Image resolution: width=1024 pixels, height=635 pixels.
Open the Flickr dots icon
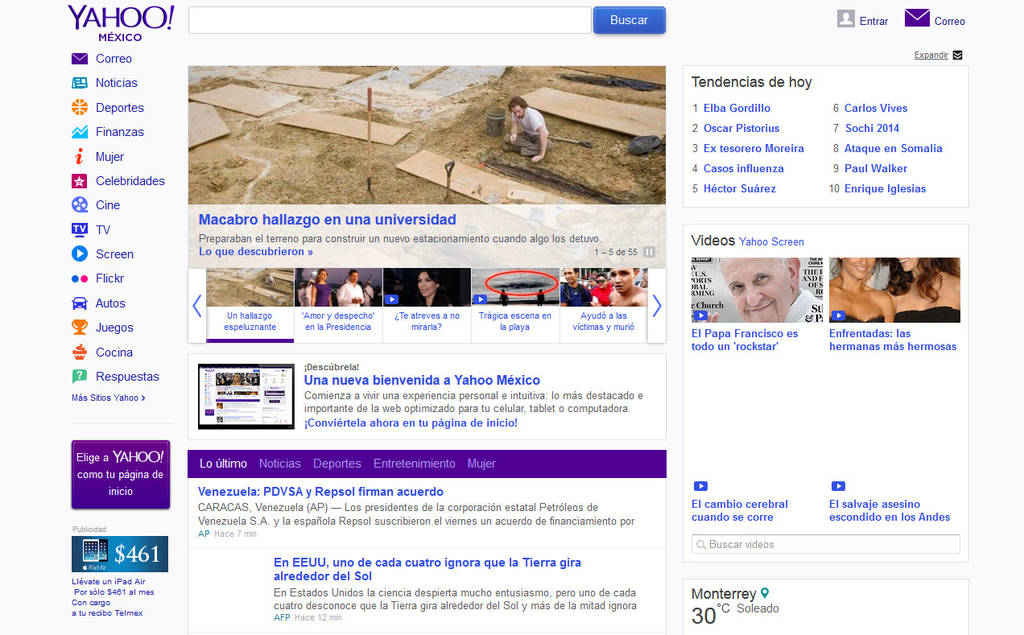point(79,279)
